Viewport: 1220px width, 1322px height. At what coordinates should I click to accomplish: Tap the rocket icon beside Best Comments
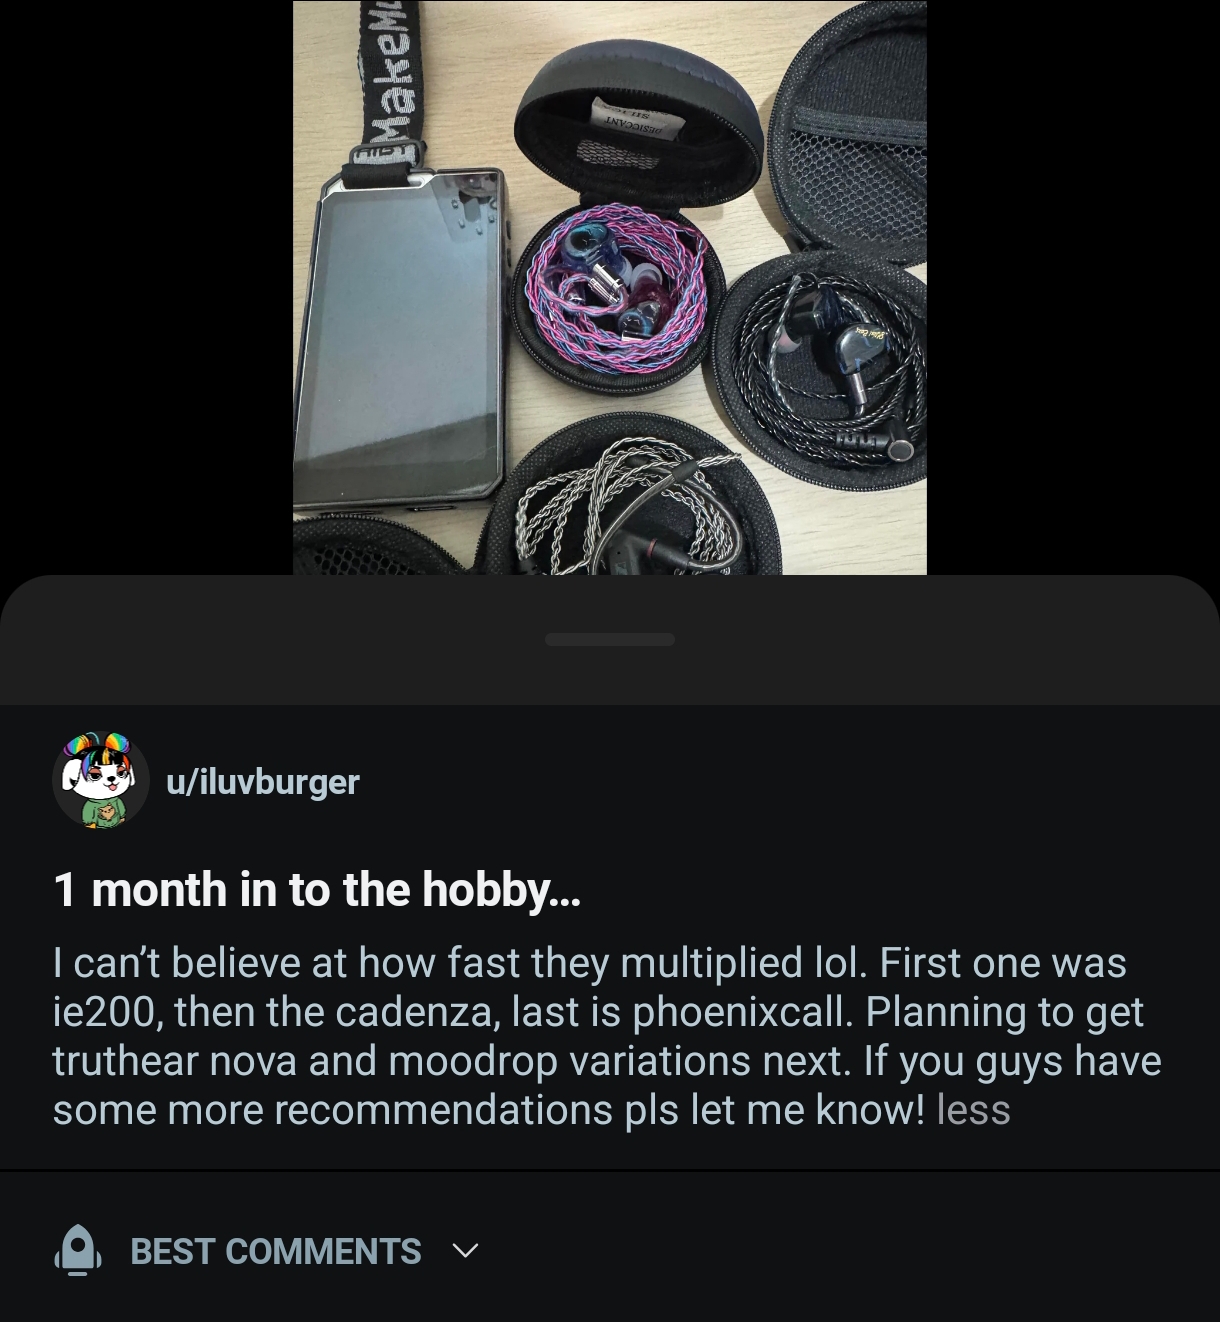pos(78,1250)
